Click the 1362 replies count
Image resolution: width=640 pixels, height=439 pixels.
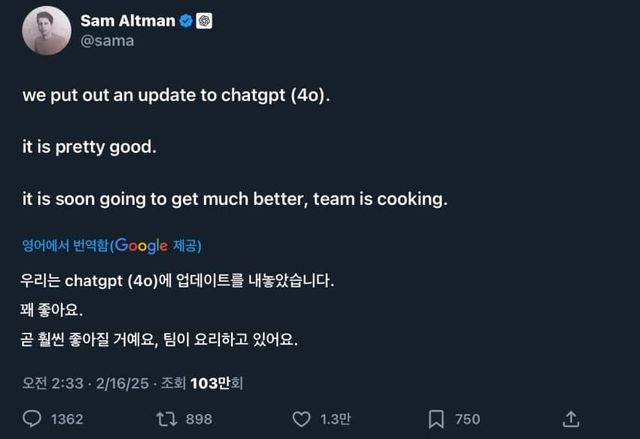pyautogui.click(x=66, y=419)
